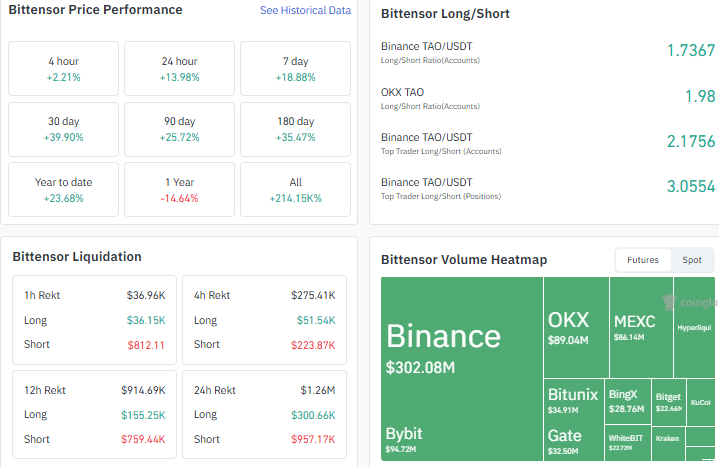Switch heatmap to Spot tab
The image size is (719, 467).
691,260
